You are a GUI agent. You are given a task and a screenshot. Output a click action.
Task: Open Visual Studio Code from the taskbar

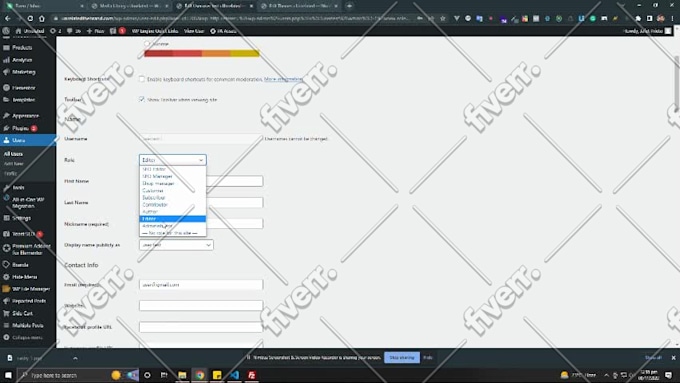[234, 375]
